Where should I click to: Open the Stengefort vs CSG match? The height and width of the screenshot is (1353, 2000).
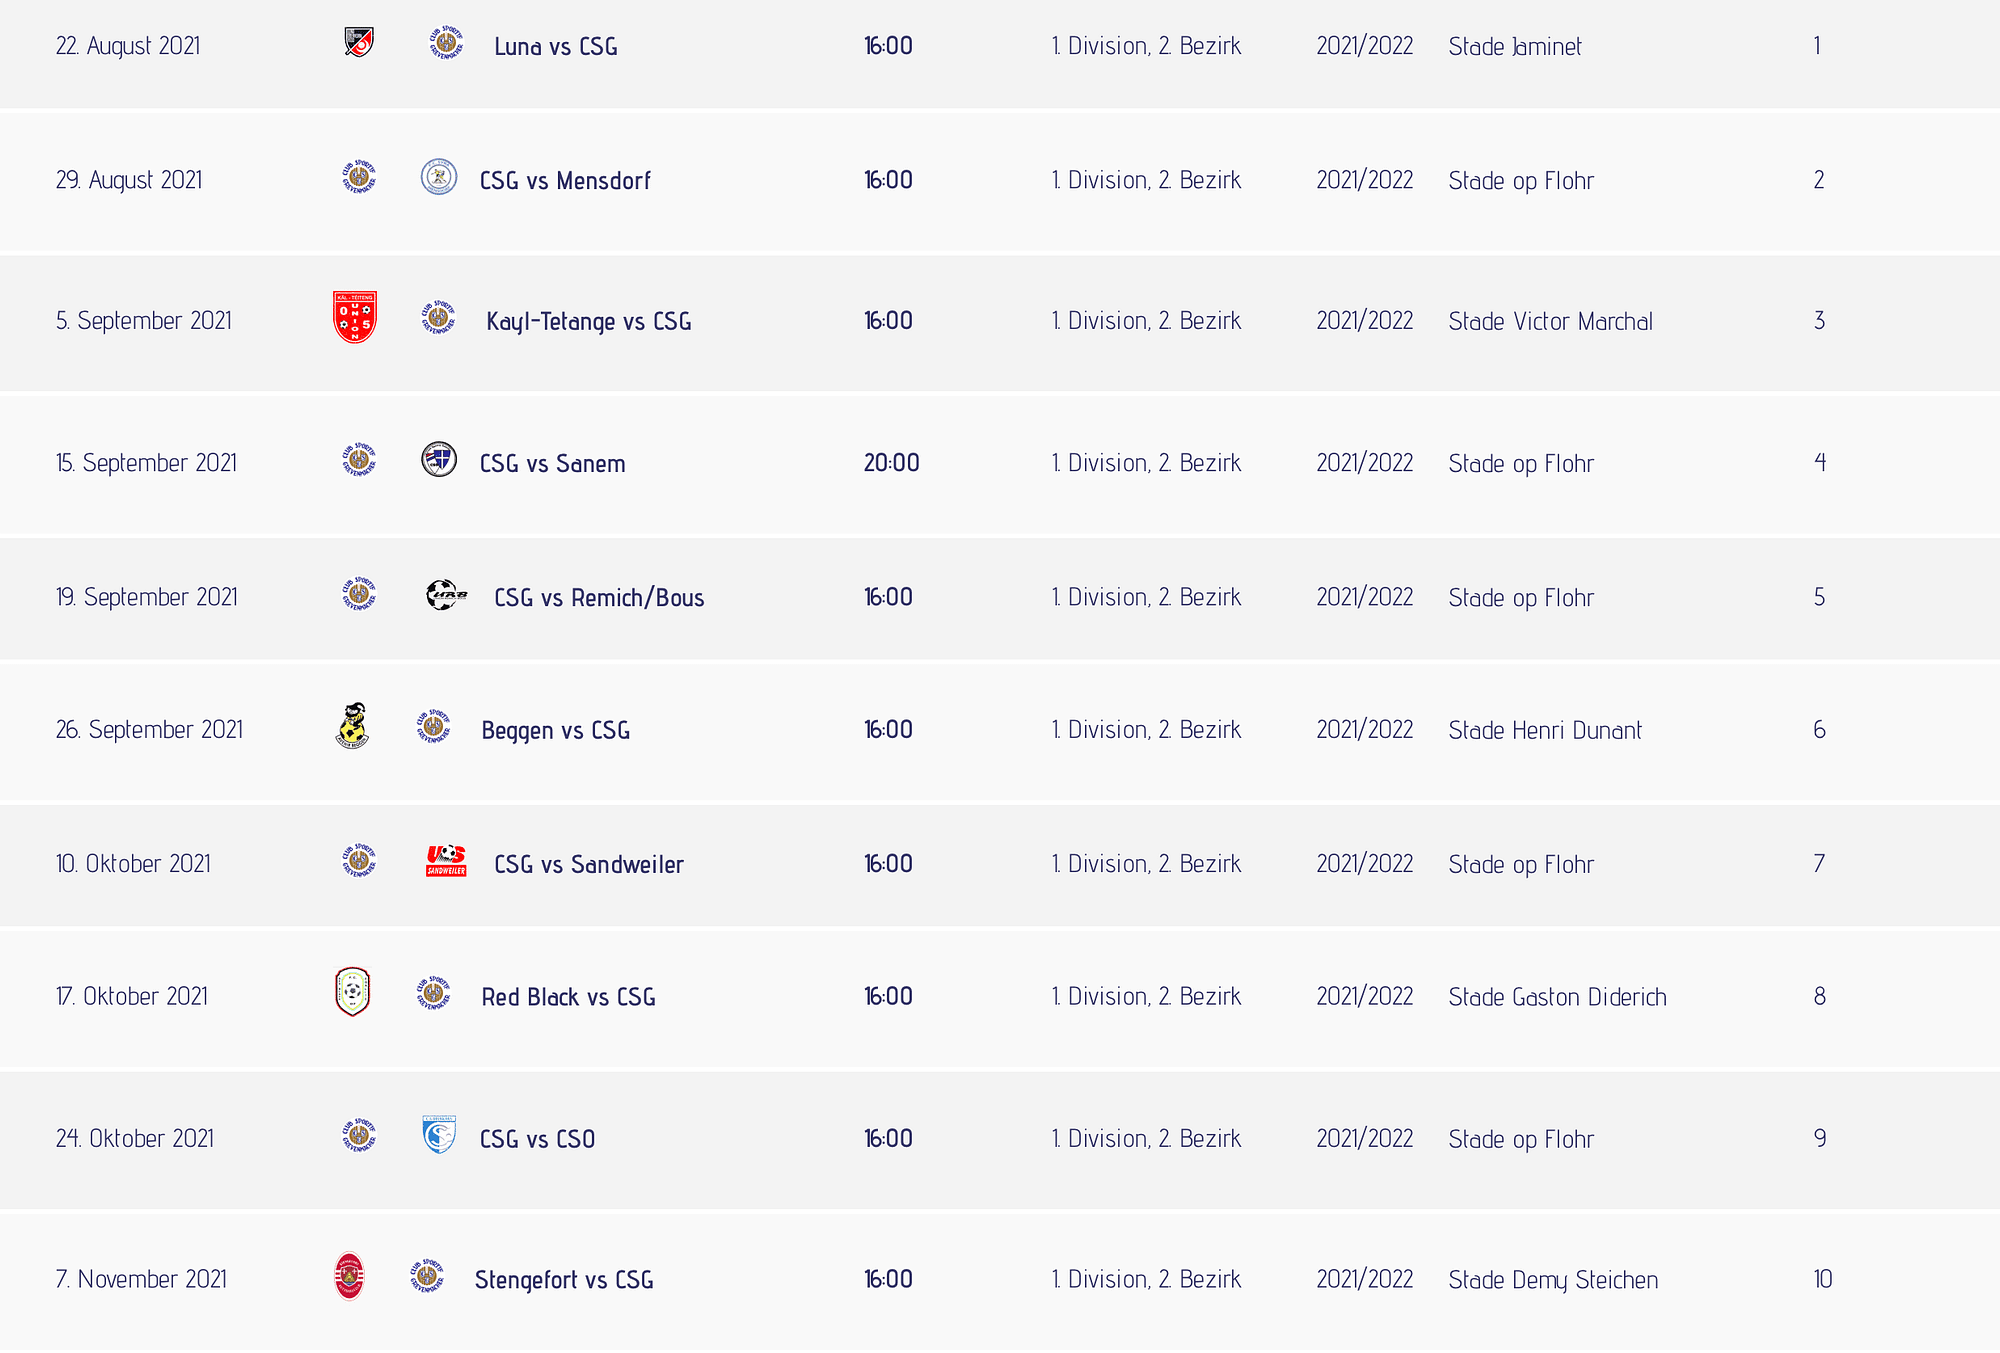pos(564,1280)
